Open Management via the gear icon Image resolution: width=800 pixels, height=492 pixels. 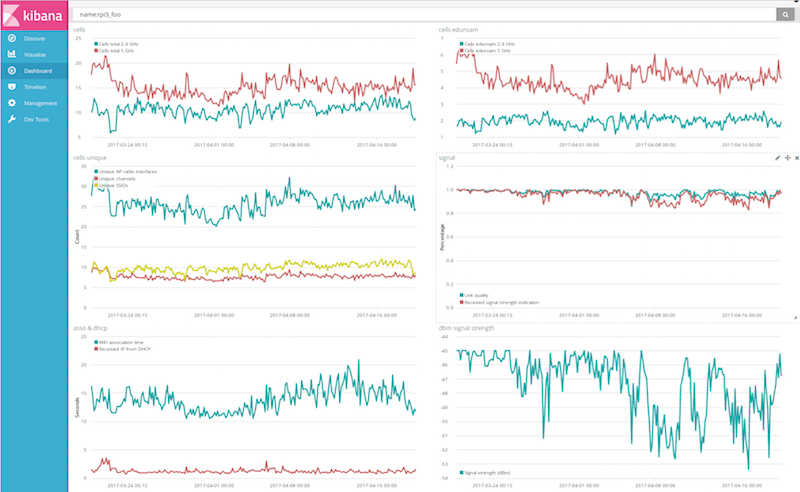[11, 103]
